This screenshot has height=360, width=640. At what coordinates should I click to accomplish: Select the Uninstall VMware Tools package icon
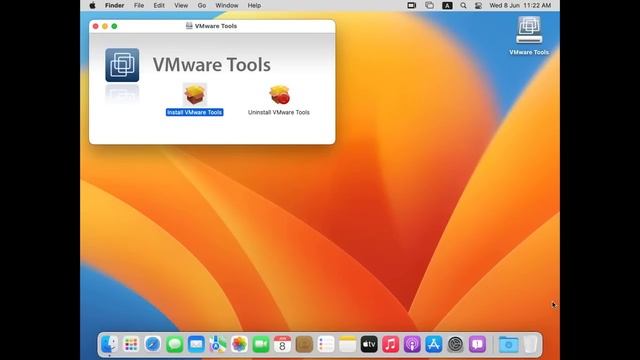pos(279,95)
